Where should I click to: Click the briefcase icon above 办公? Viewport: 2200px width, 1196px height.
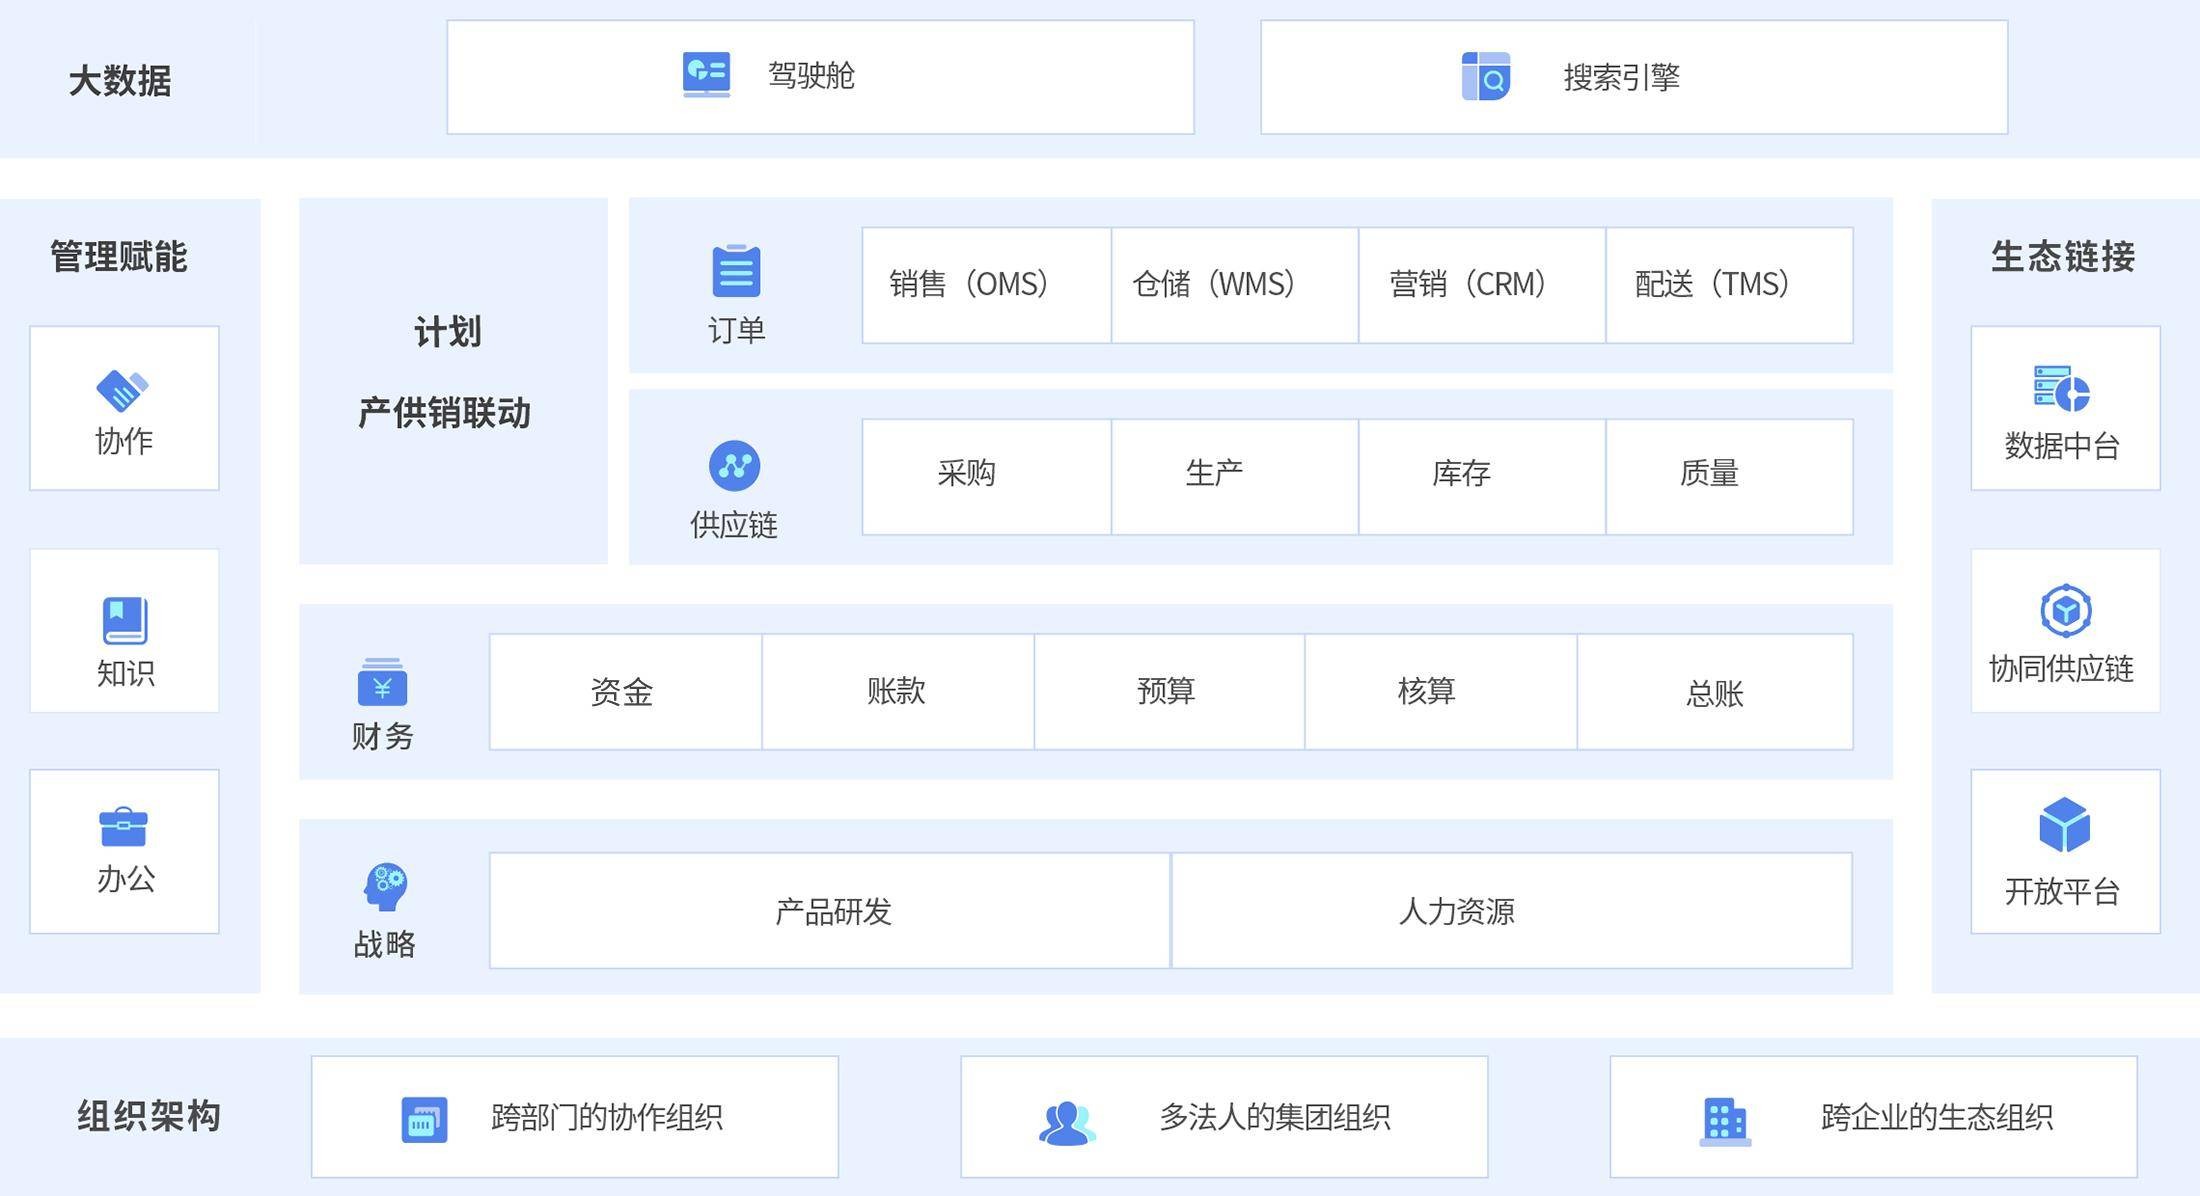point(124,827)
